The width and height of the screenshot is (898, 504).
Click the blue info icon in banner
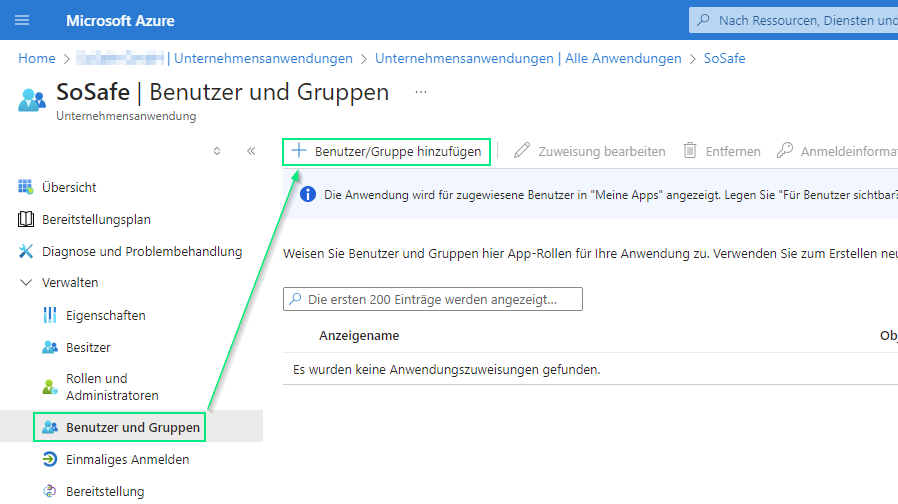[308, 195]
